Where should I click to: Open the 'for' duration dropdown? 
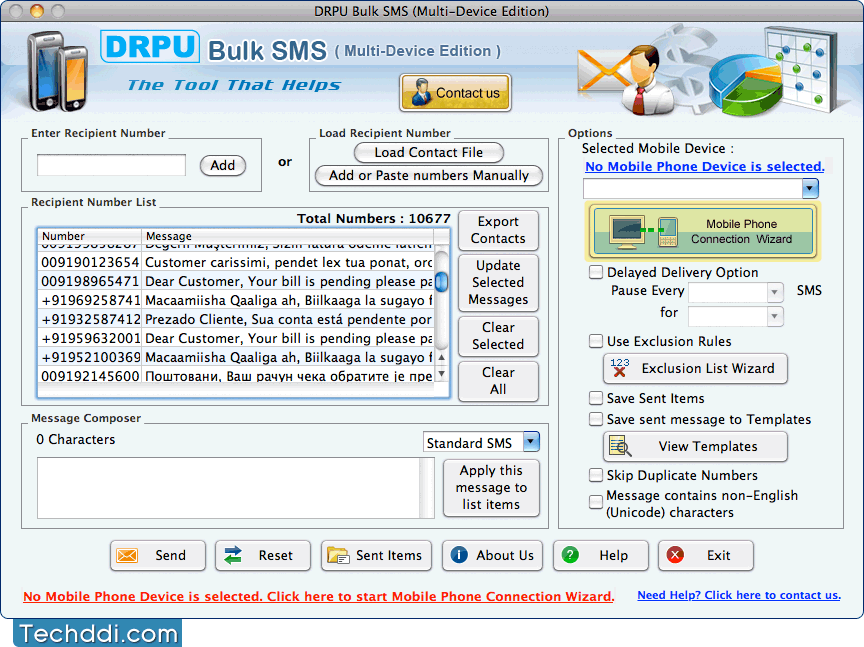click(x=774, y=316)
